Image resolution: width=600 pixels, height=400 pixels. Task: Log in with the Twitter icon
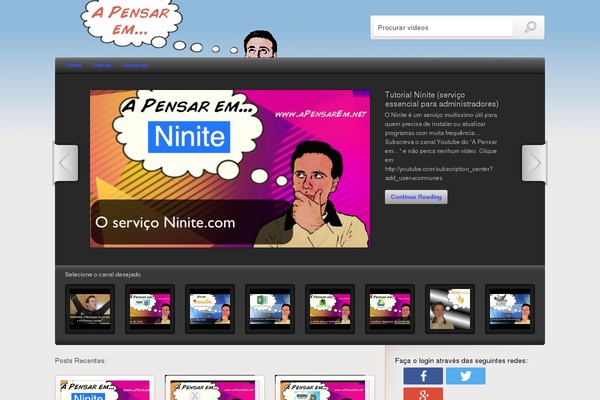coord(466,376)
